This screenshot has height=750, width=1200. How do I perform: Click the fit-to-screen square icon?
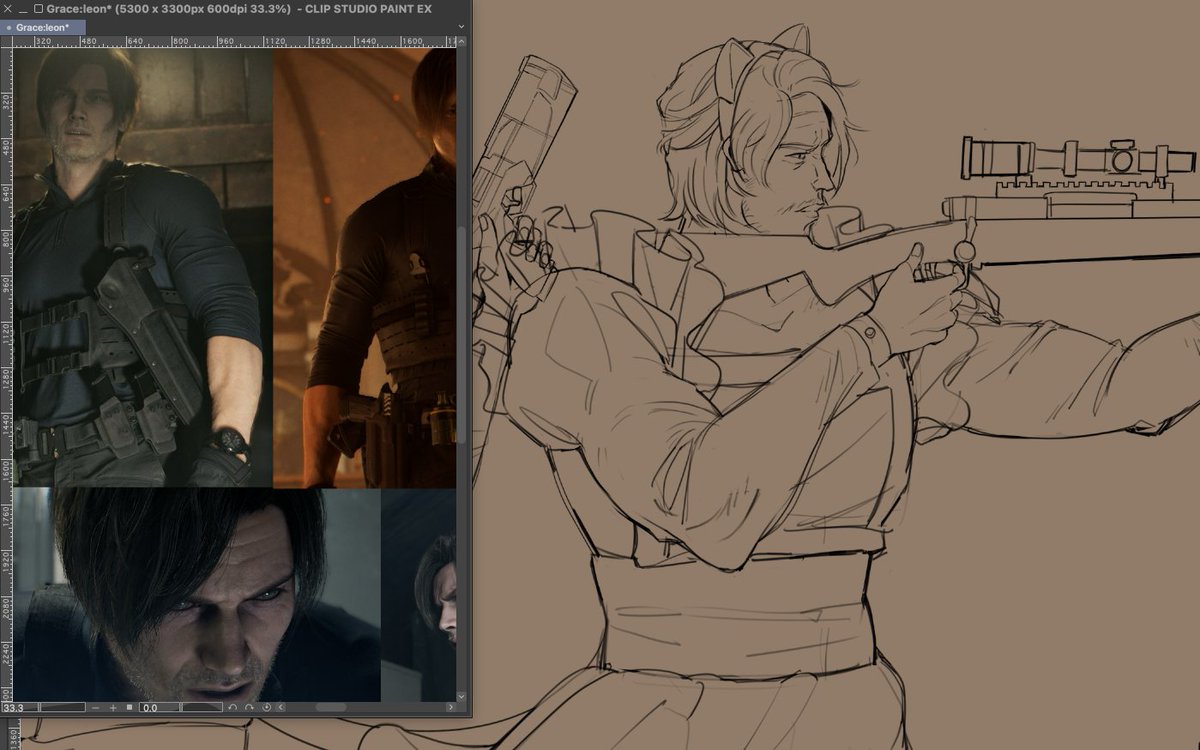tap(129, 707)
